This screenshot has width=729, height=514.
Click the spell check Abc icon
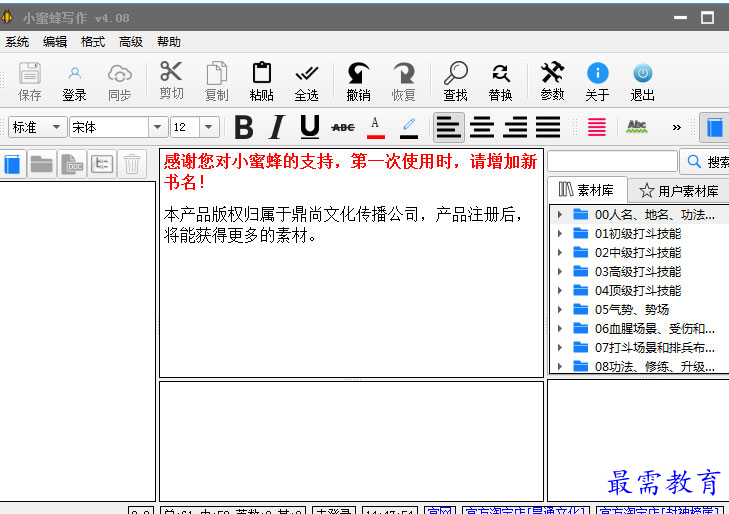(x=637, y=126)
